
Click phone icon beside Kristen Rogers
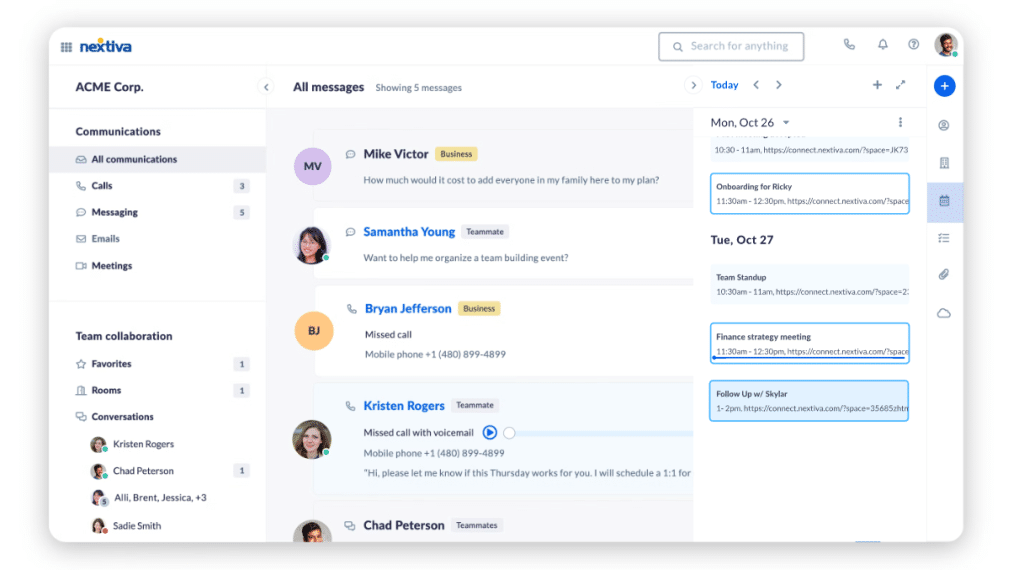click(350, 405)
